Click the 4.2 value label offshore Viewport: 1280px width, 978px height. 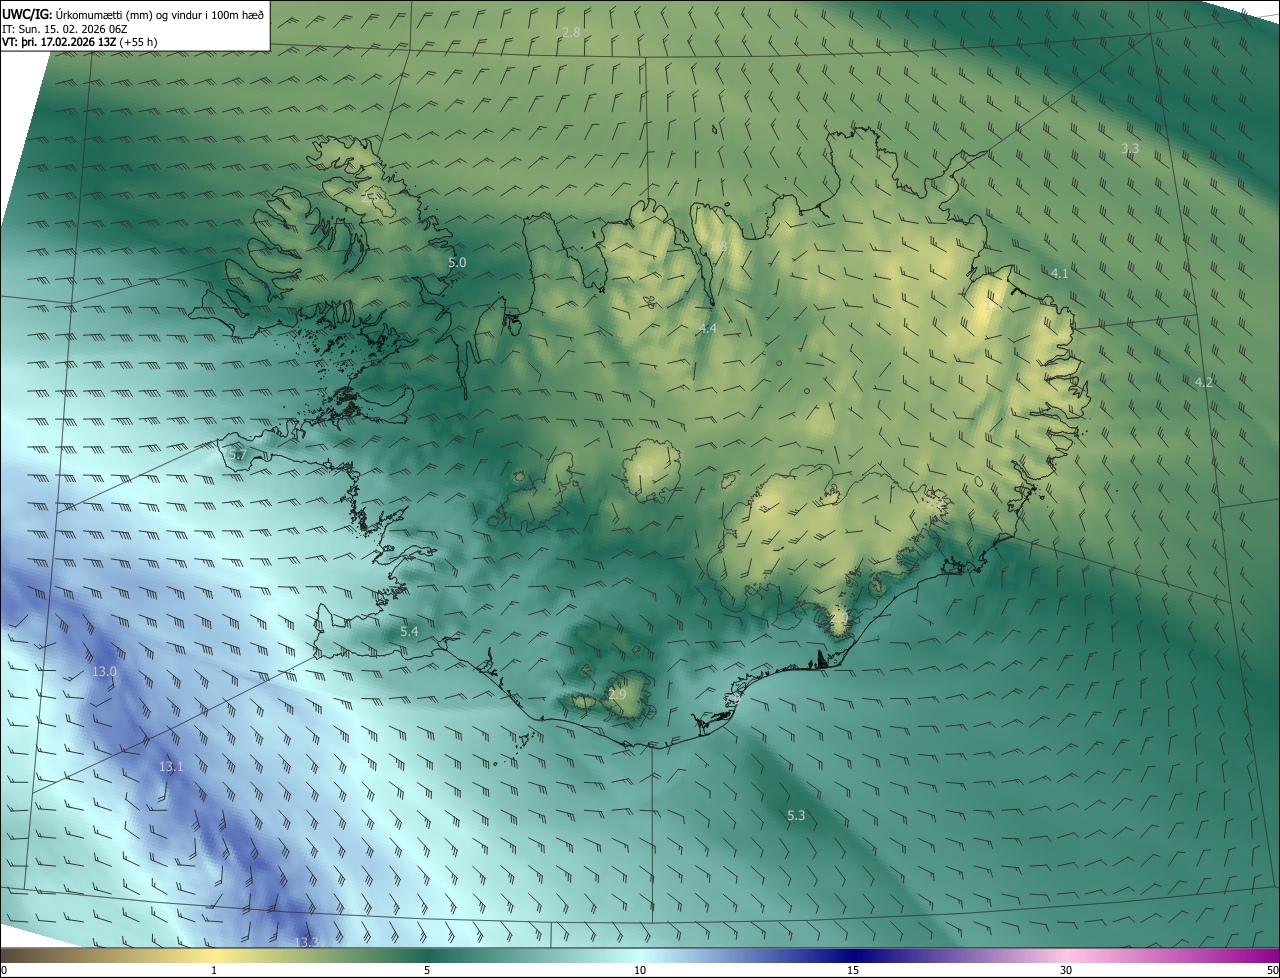[1204, 382]
